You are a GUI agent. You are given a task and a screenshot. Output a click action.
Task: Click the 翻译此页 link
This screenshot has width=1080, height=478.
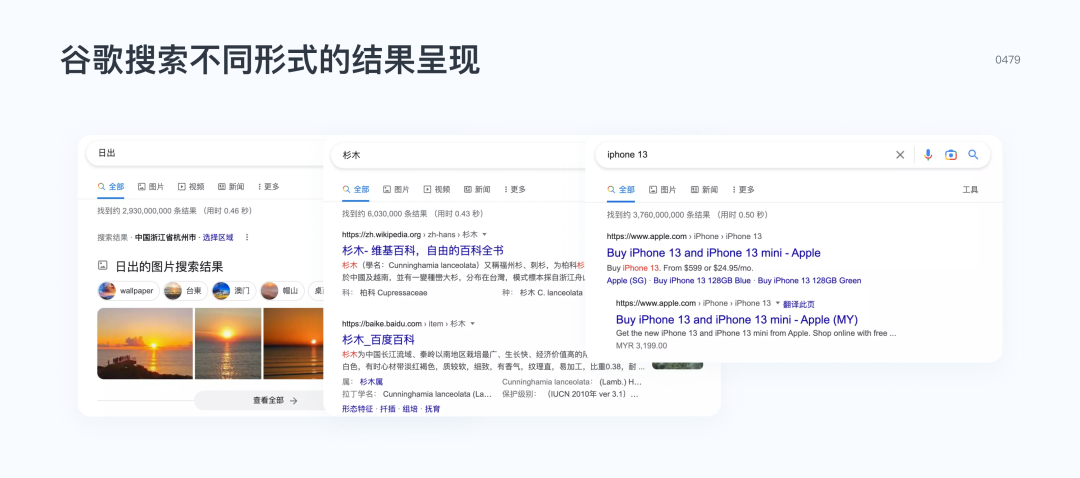click(799, 304)
